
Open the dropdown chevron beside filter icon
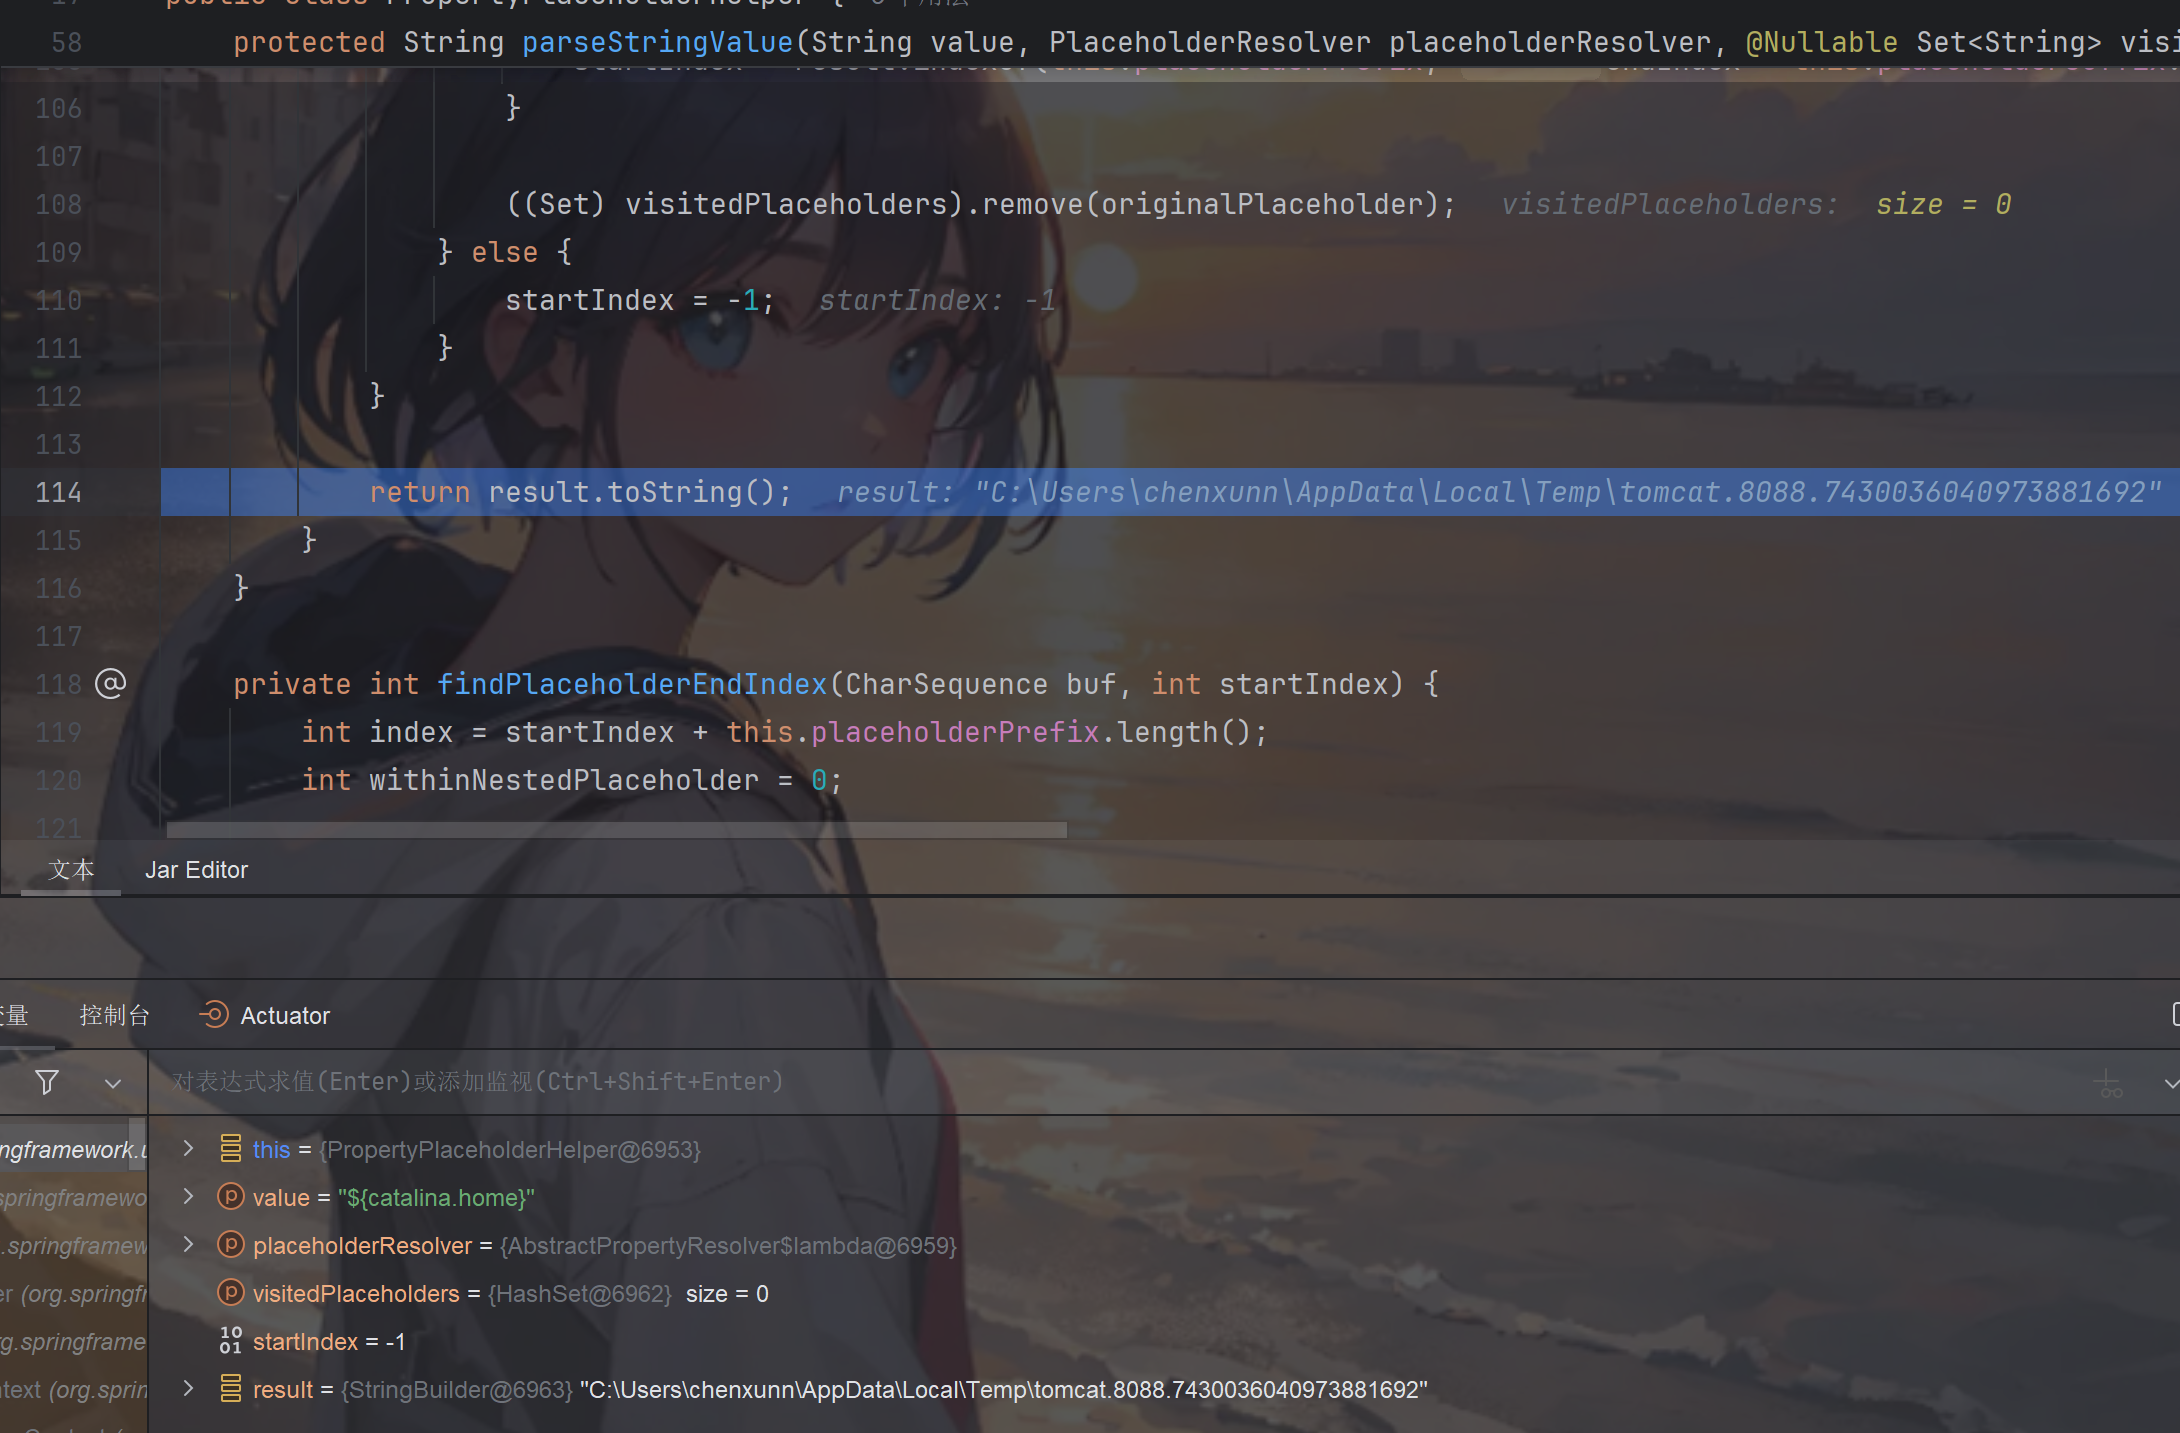113,1083
